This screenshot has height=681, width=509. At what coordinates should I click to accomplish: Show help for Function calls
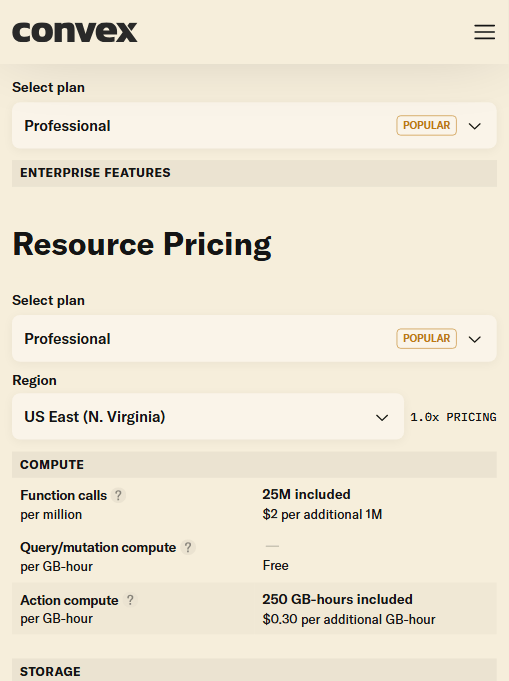[x=118, y=495]
